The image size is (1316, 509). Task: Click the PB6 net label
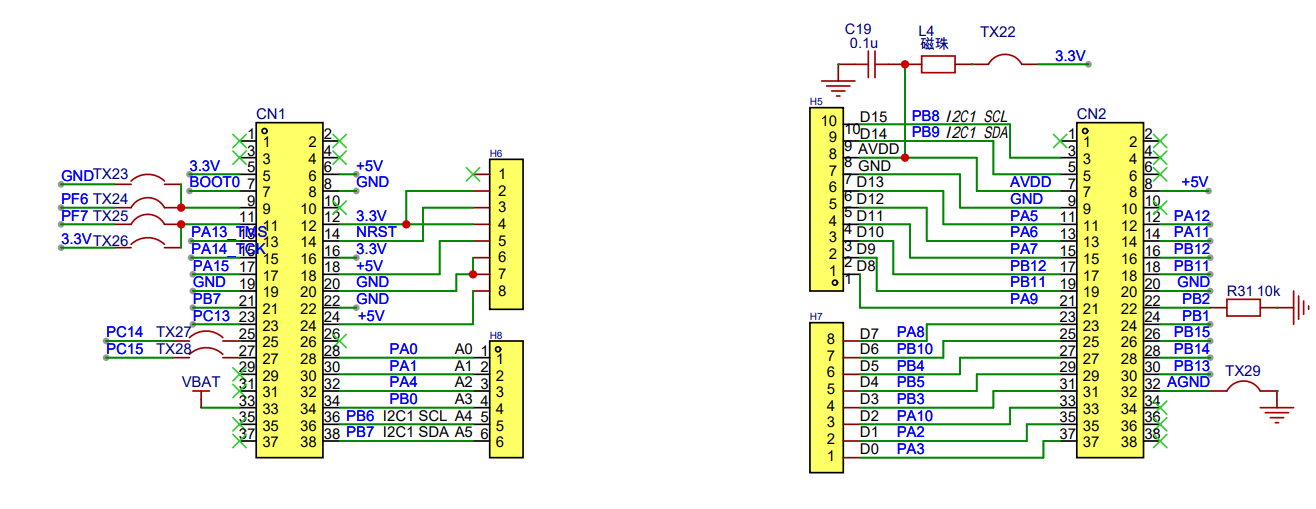coord(360,416)
